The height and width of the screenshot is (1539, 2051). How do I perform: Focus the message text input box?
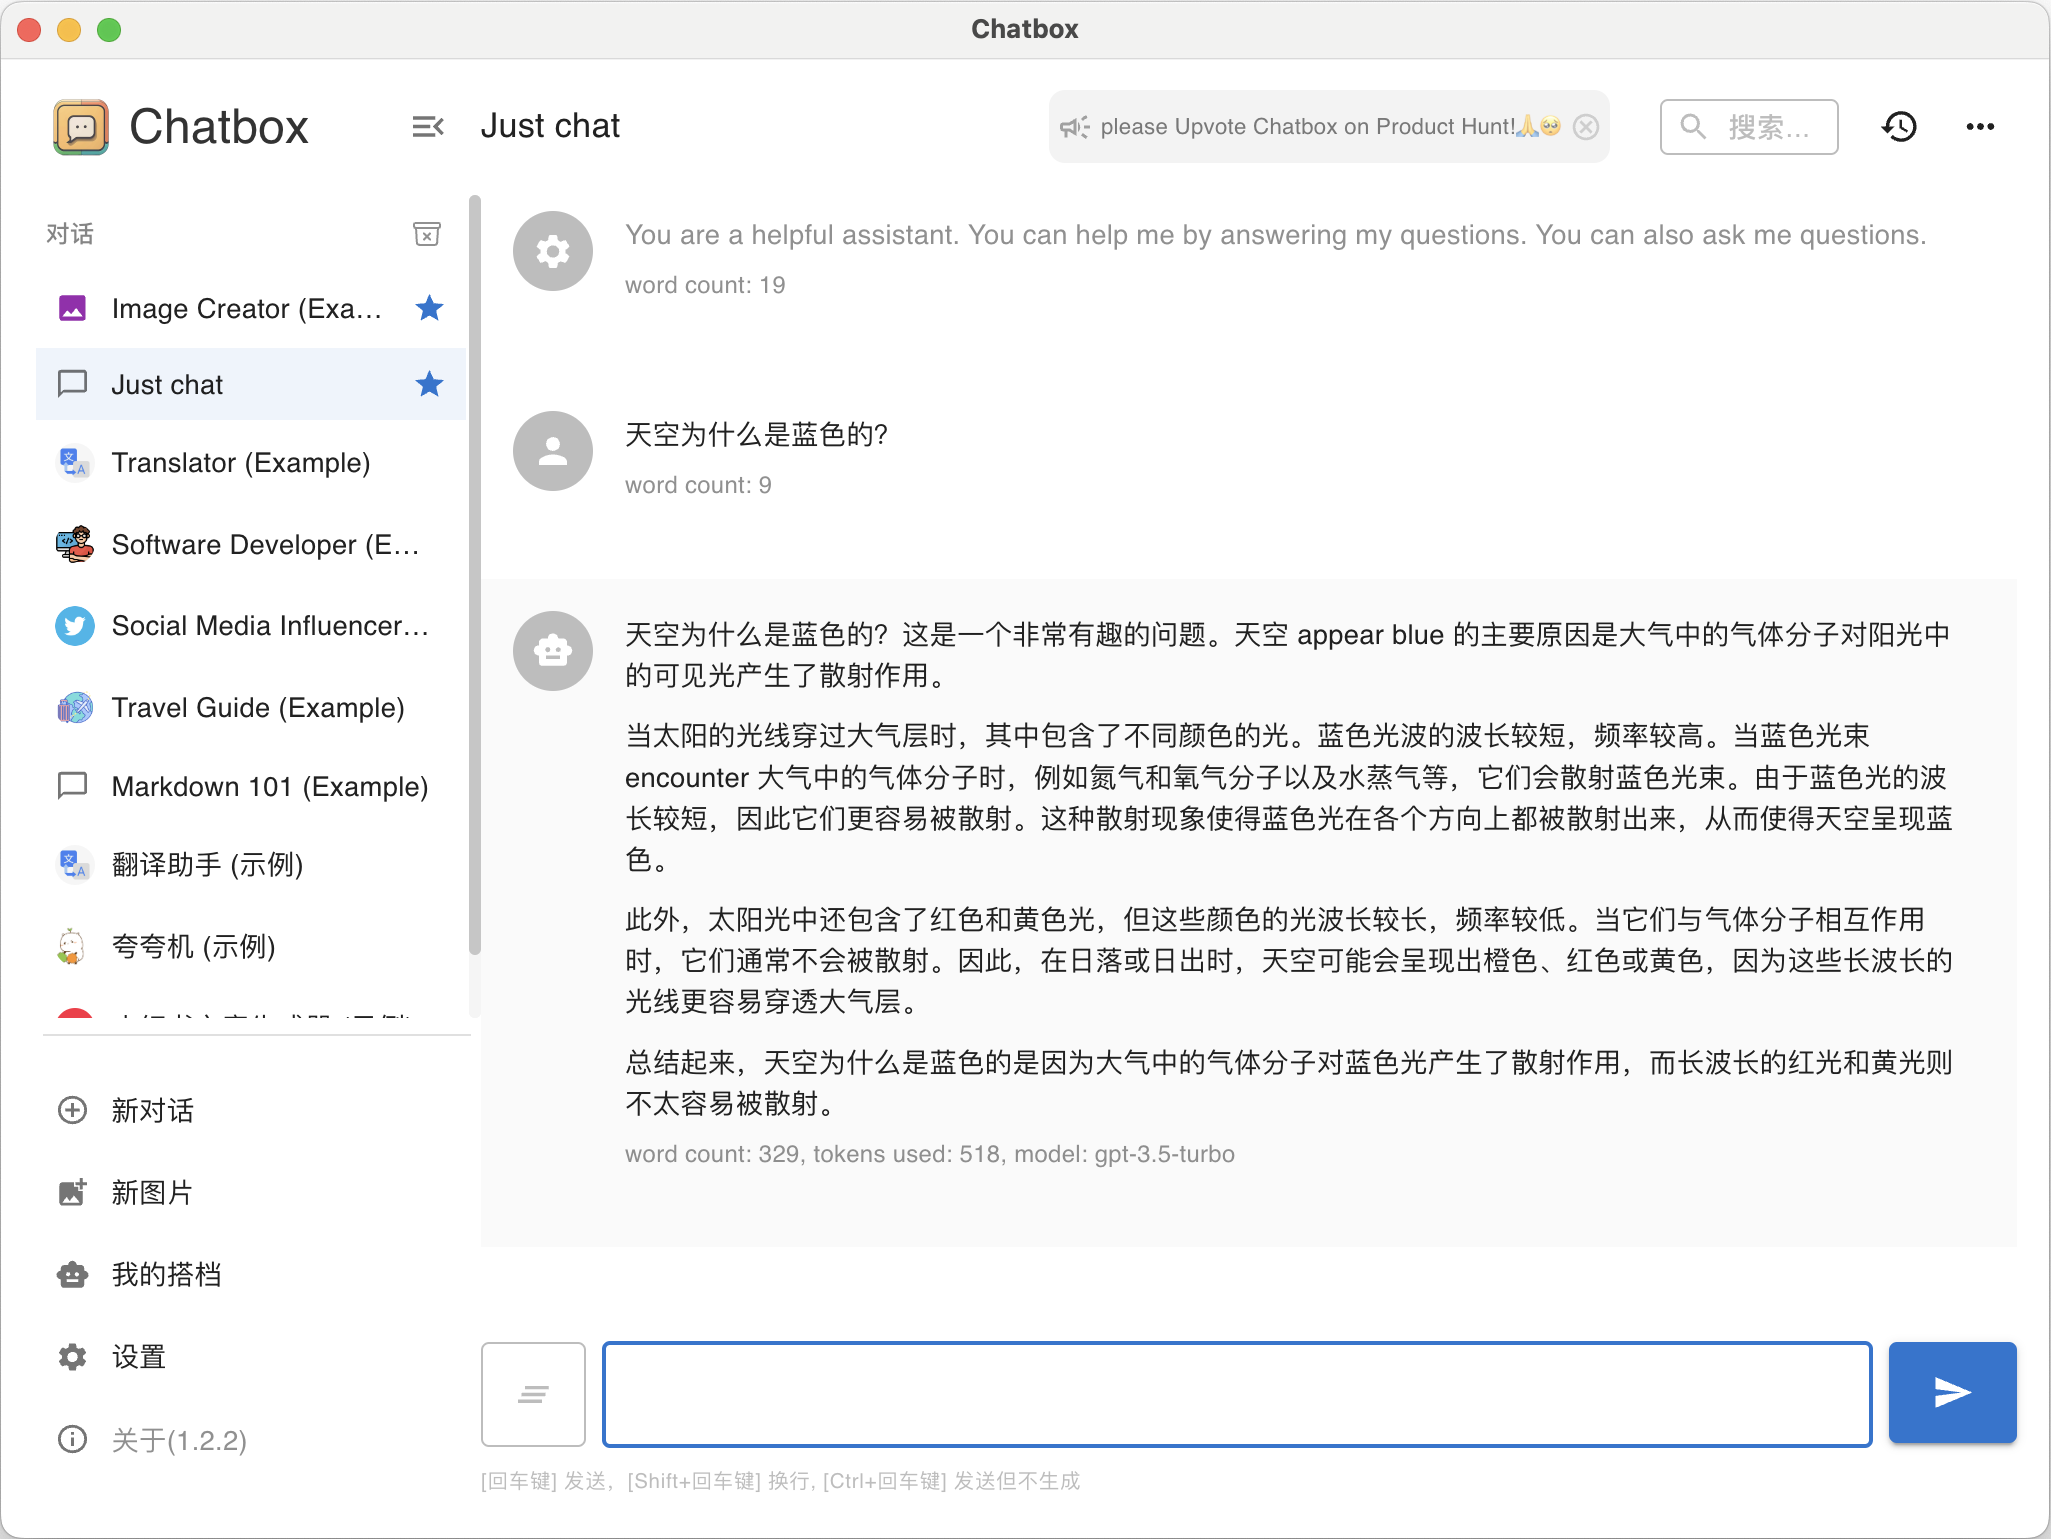[1236, 1394]
